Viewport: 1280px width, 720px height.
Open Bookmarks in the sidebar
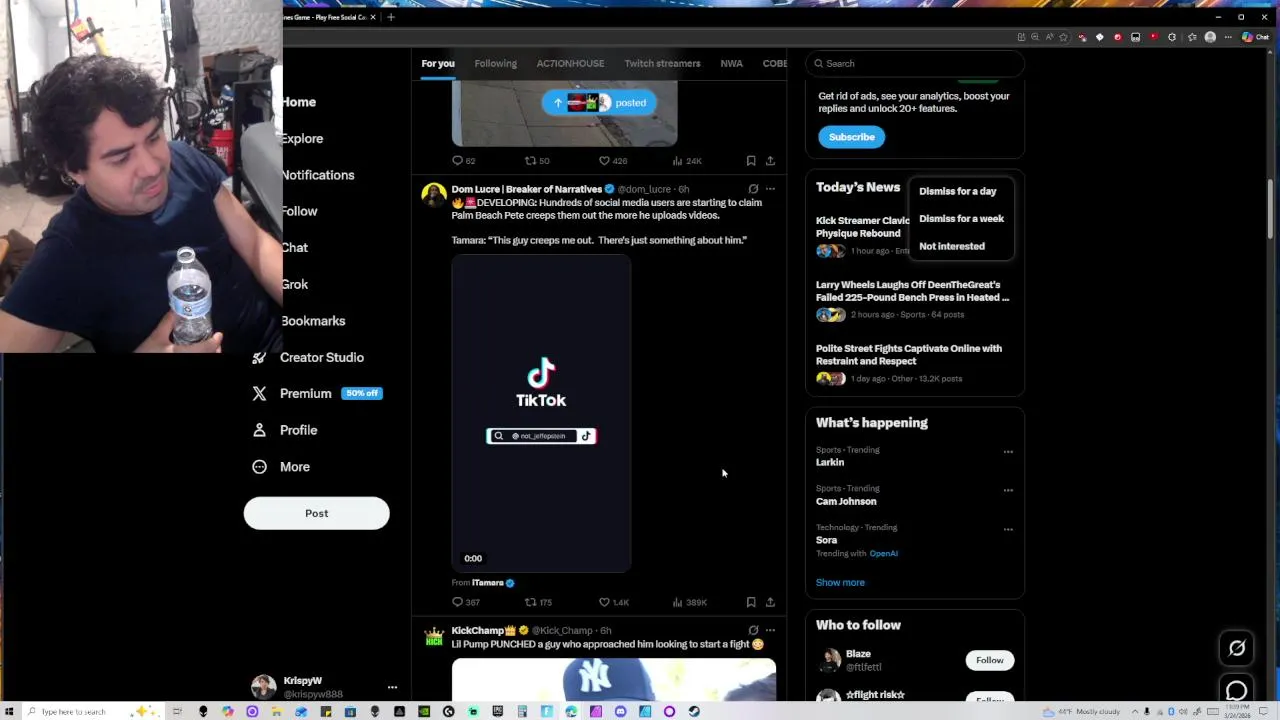pyautogui.click(x=313, y=321)
